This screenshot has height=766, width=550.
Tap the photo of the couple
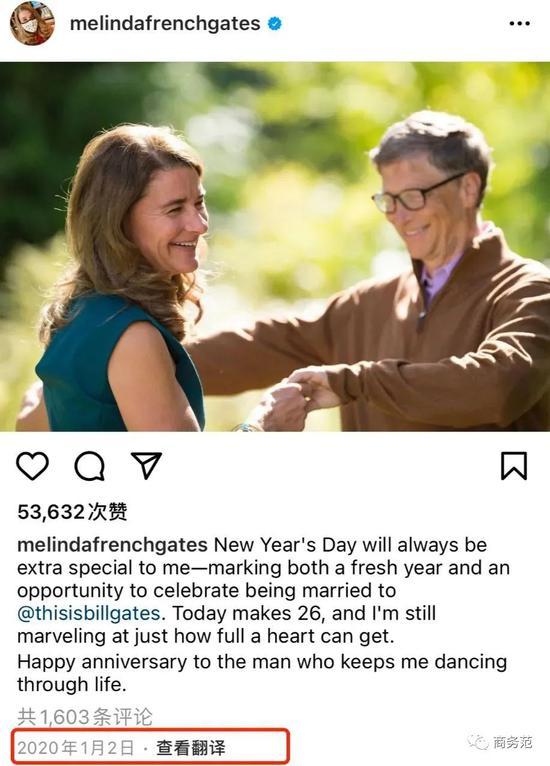point(275,246)
